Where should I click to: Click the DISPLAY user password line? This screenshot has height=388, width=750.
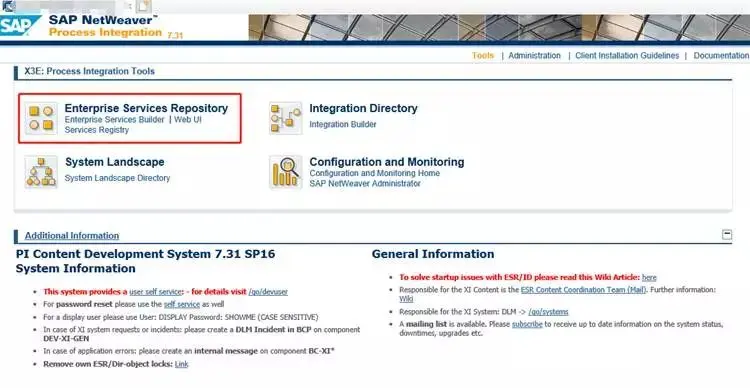[181, 317]
